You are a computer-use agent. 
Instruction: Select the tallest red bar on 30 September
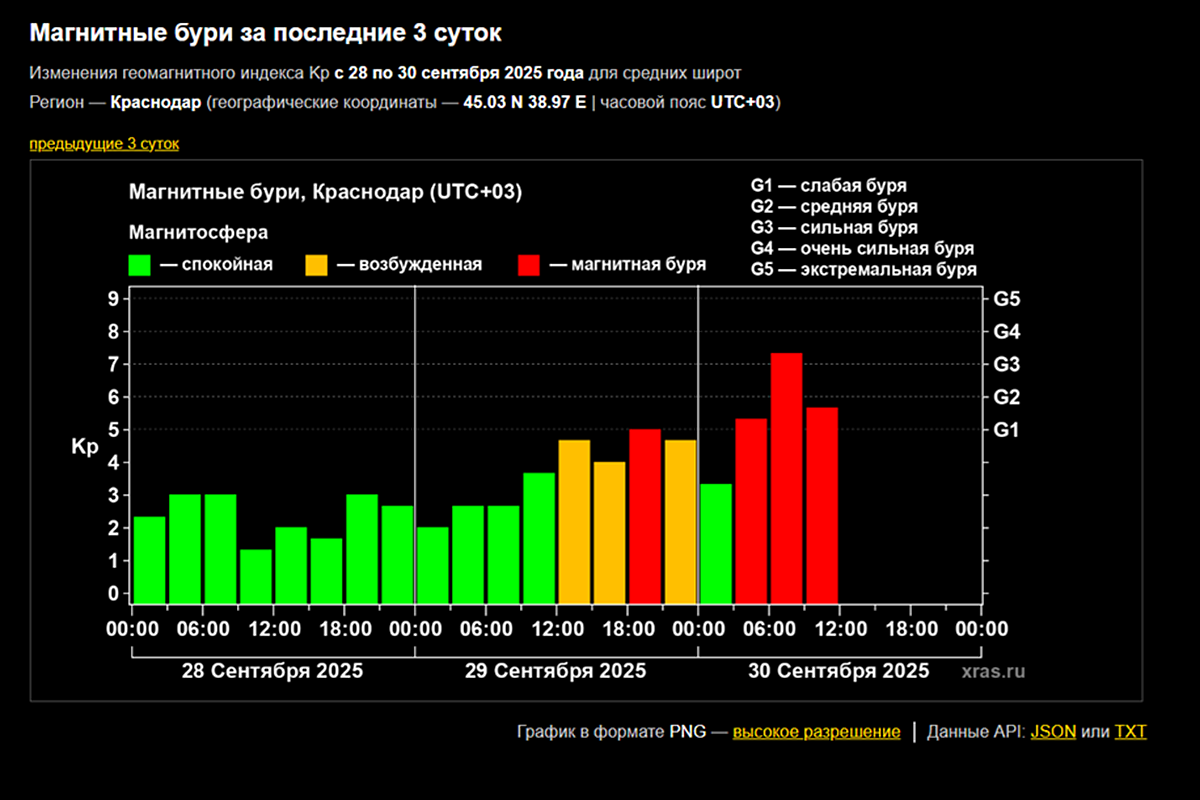786,478
